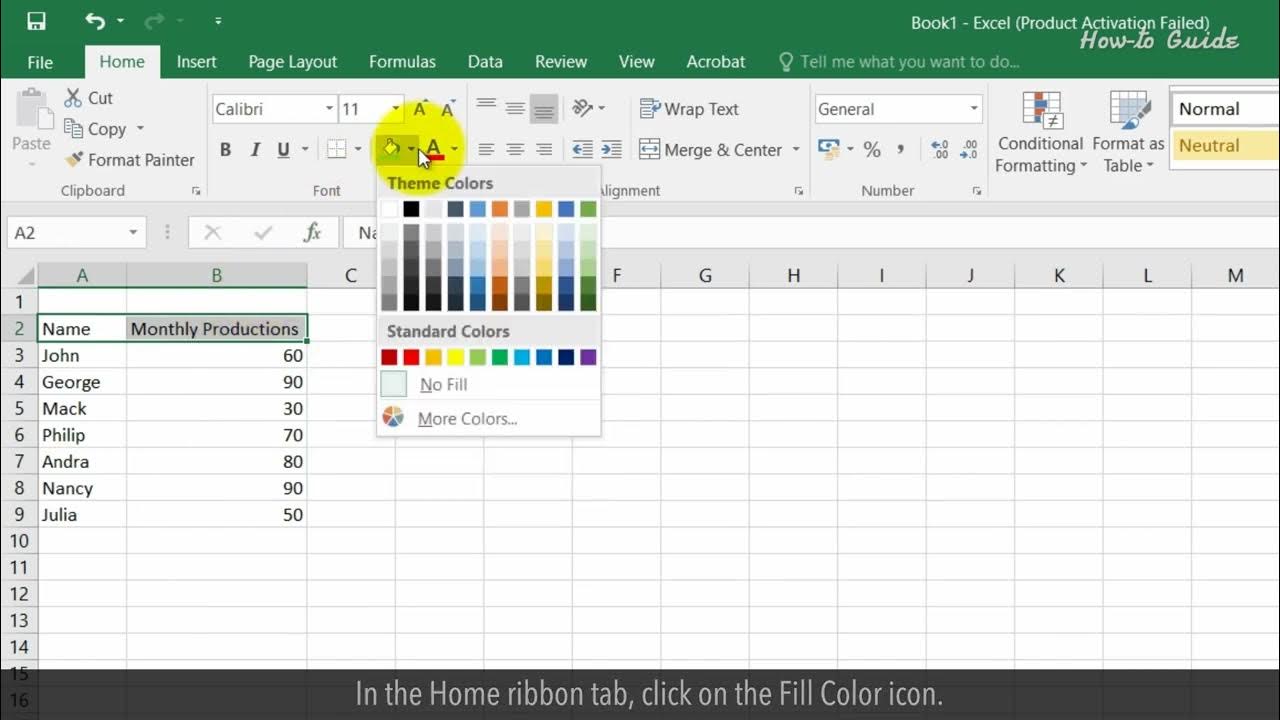This screenshot has height=720, width=1280.
Task: Click the Decrease Indent icon
Action: click(582, 150)
